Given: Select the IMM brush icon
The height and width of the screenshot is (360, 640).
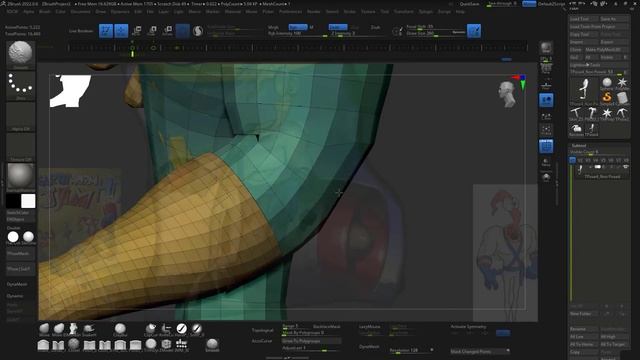Looking at the screenshot, I should (x=181, y=345).
